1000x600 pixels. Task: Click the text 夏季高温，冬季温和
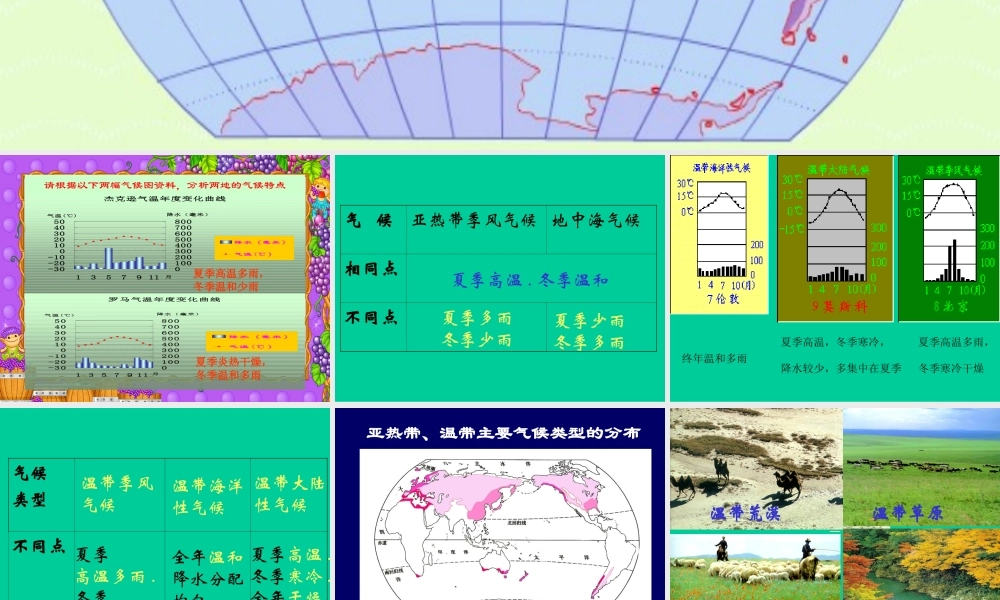coord(531,280)
